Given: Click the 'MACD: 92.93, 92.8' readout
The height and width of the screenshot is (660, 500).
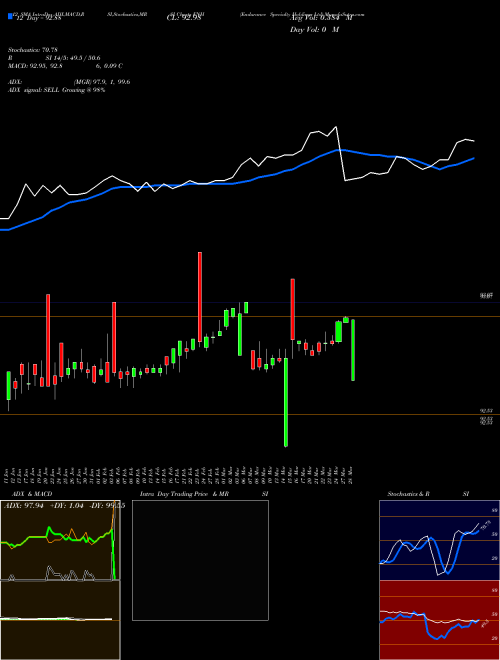Looking at the screenshot, I should (x=36, y=66).
